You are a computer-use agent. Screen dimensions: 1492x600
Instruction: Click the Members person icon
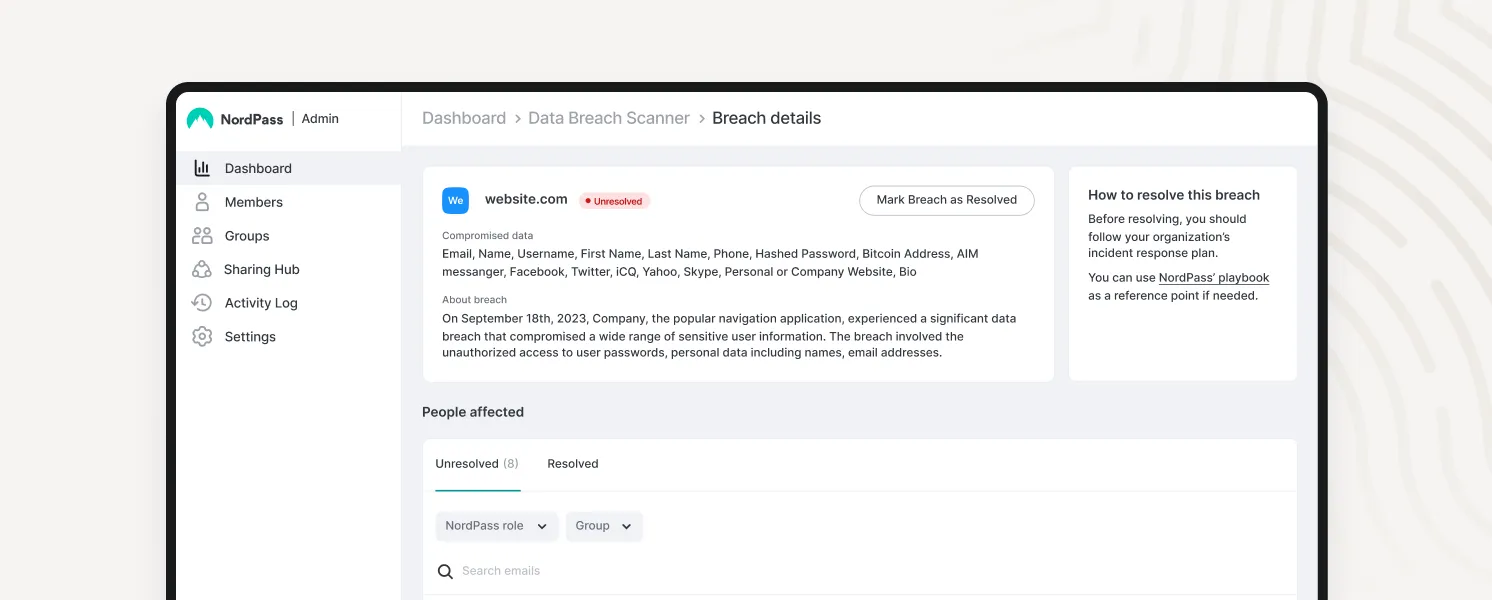[x=202, y=202]
